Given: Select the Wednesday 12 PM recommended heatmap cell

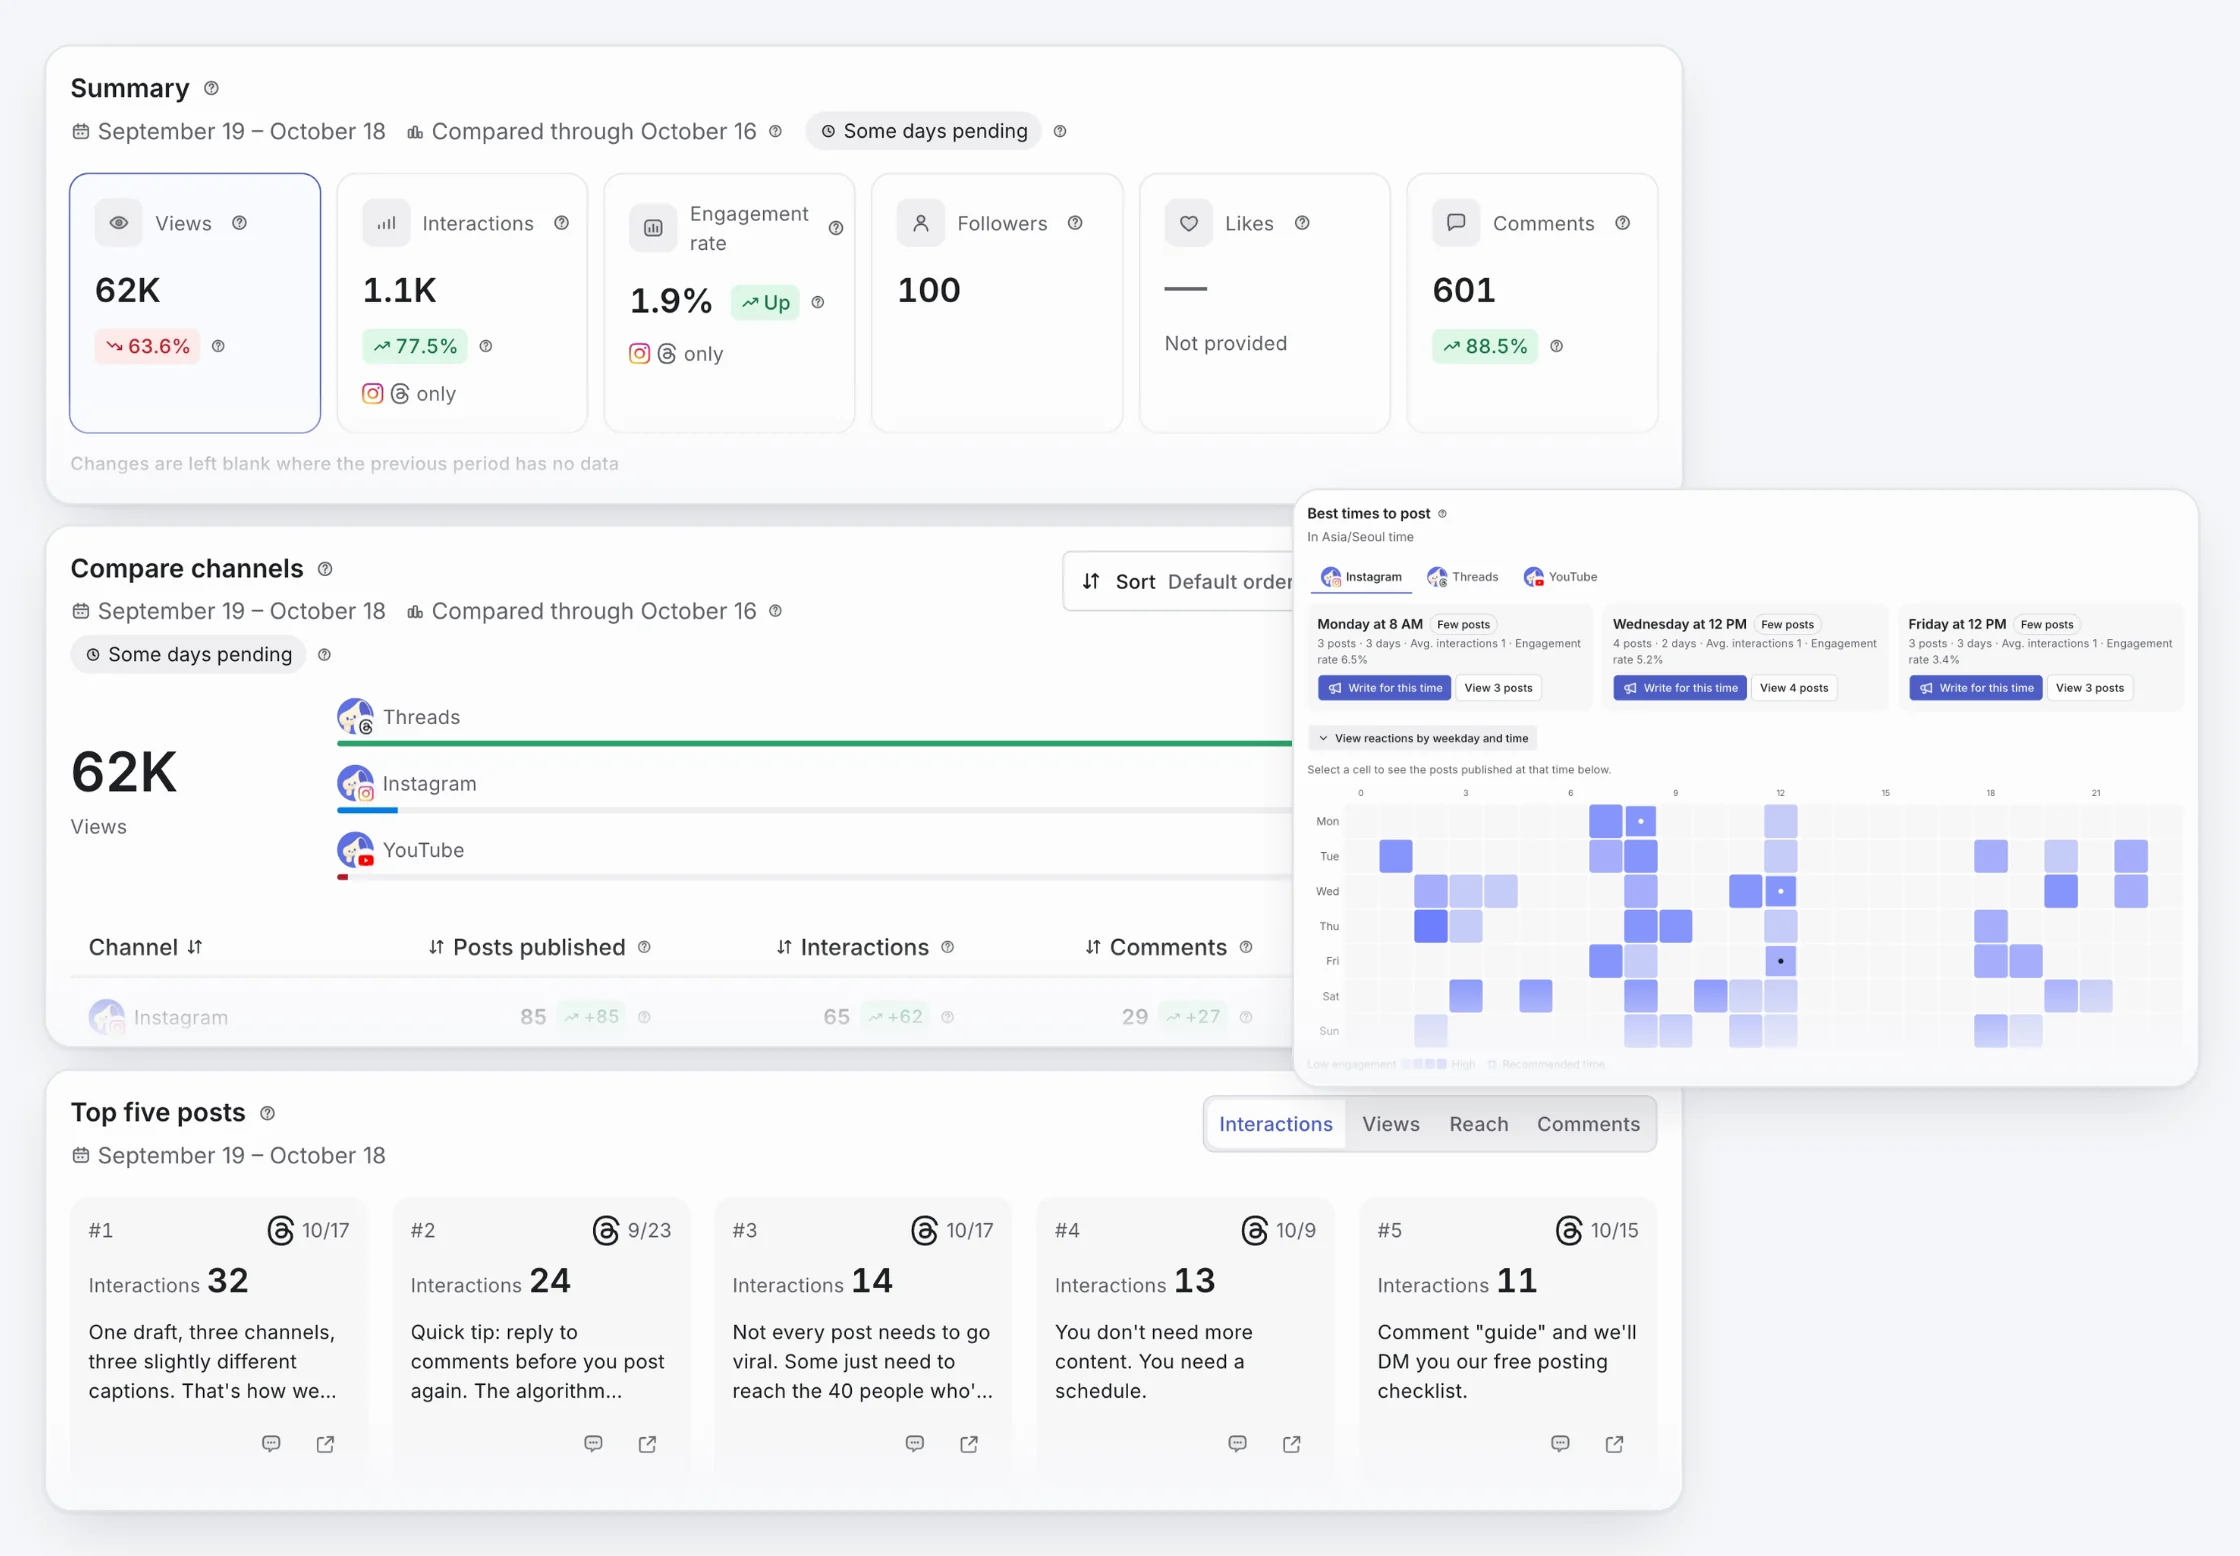Looking at the screenshot, I should pos(1781,891).
